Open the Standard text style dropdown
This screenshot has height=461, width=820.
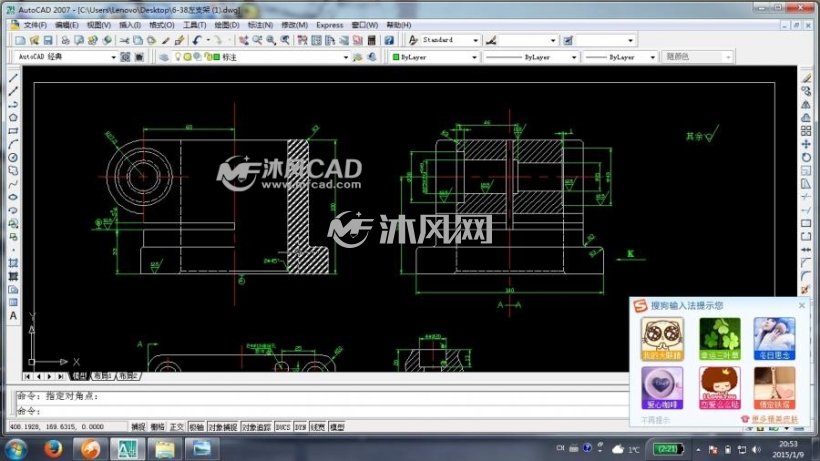tap(475, 40)
